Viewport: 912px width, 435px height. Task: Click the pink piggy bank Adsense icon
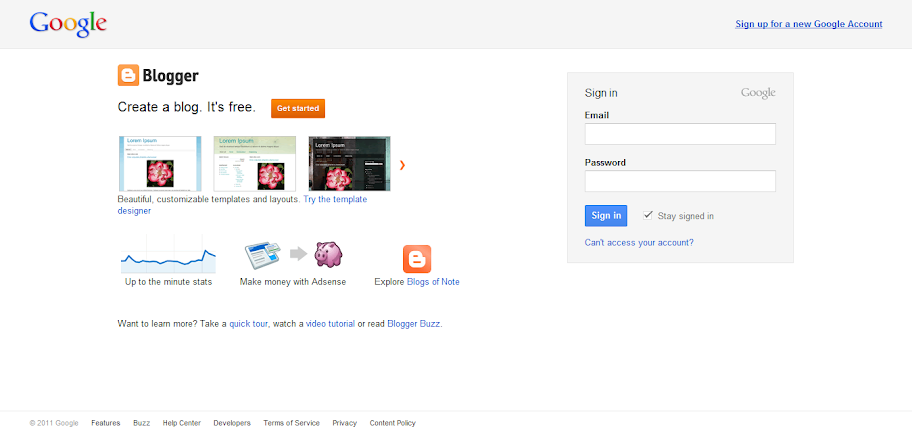point(329,254)
